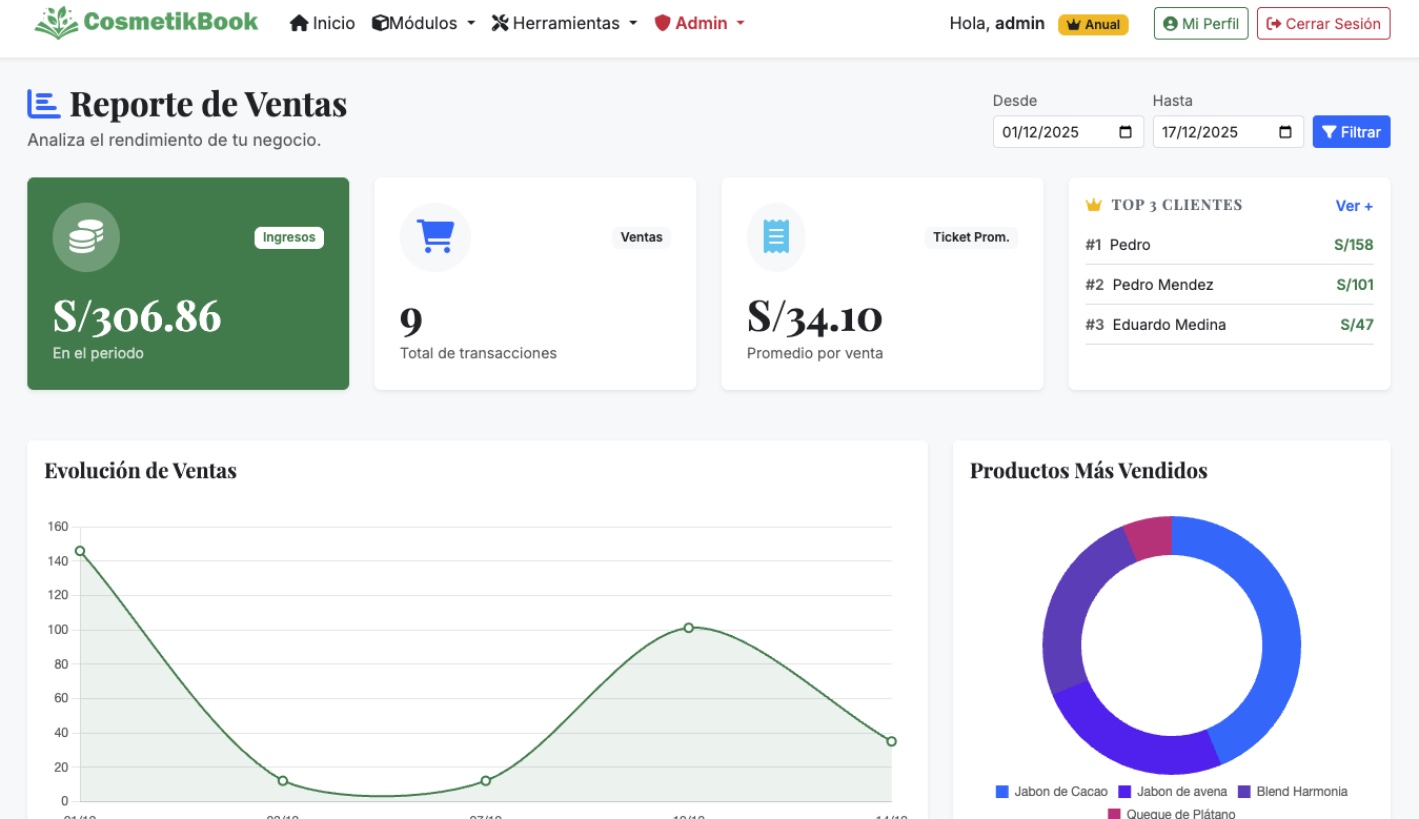Toggle Blend Harmonia legend item
The height and width of the screenshot is (819, 1419).
(x=1292, y=791)
